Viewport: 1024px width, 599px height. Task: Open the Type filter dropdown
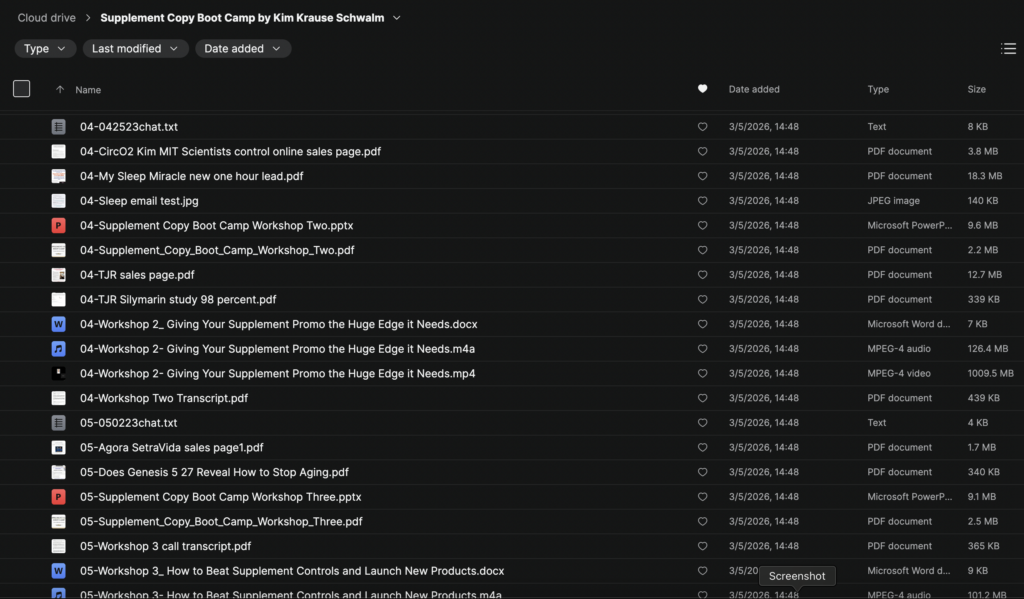tap(45, 48)
